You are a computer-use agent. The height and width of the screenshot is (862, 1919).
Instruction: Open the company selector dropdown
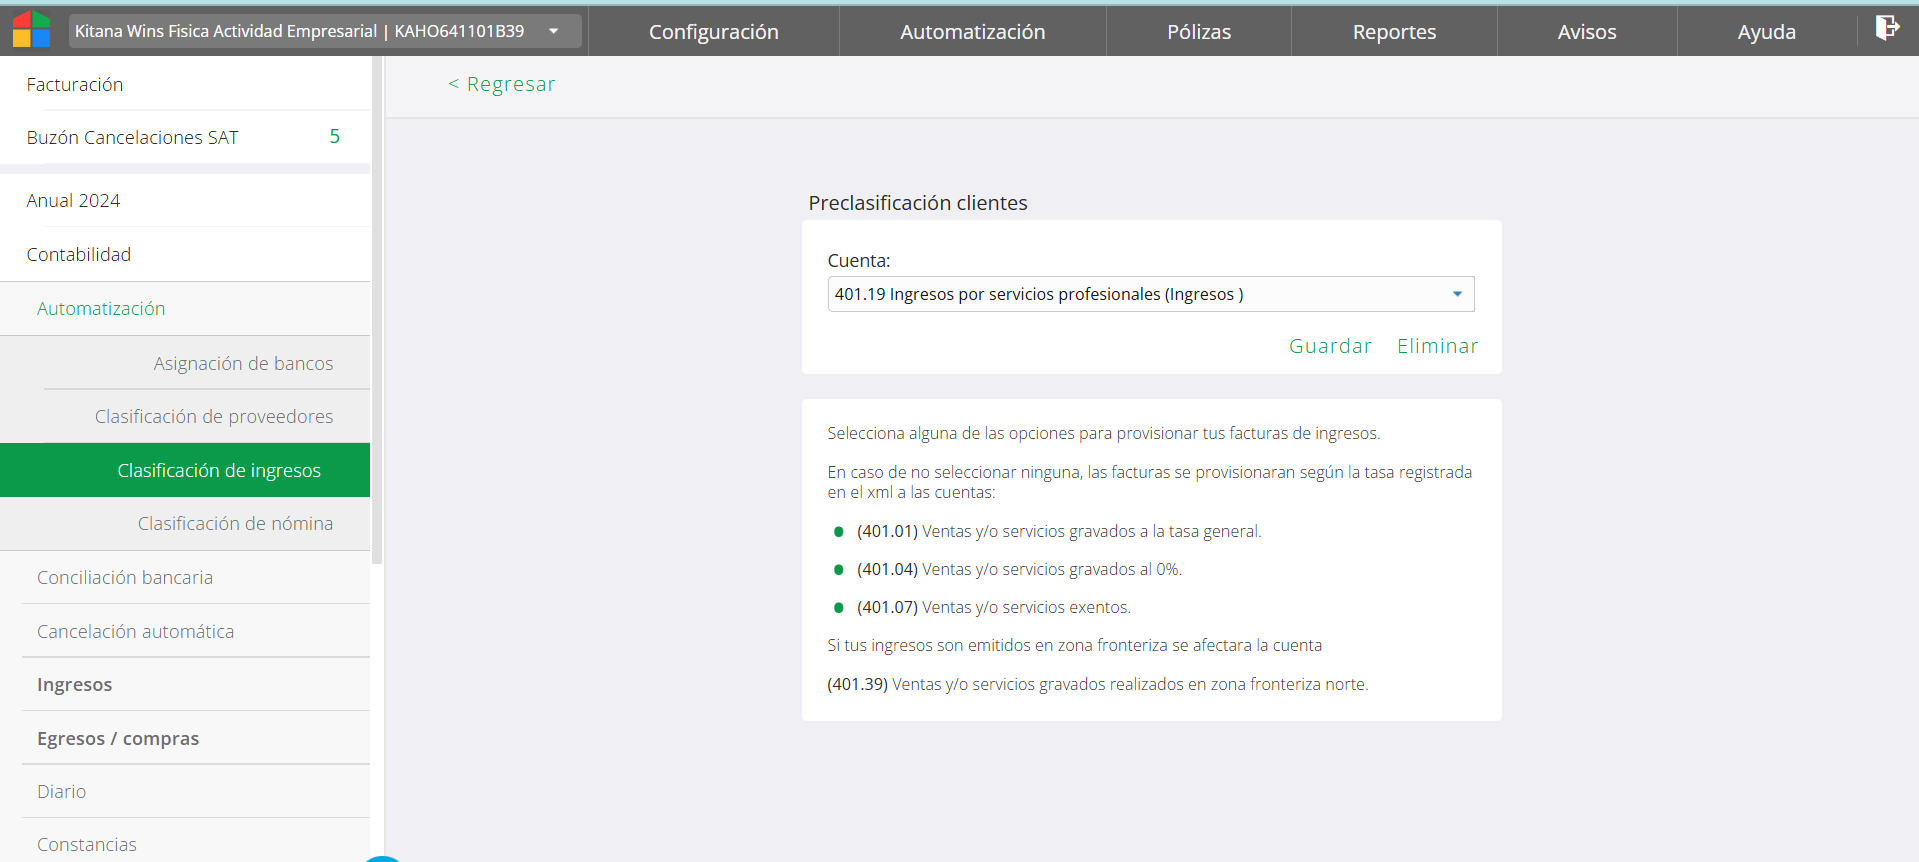coord(324,31)
